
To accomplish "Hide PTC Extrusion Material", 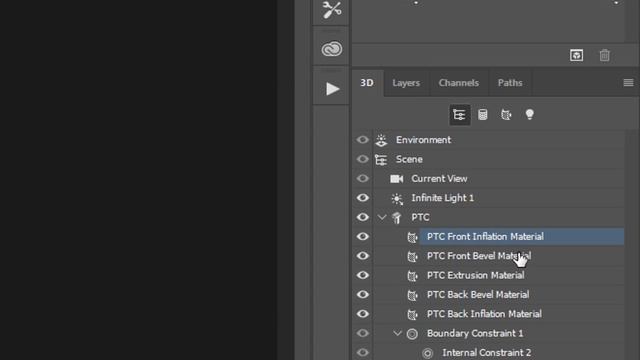I will click(x=362, y=275).
